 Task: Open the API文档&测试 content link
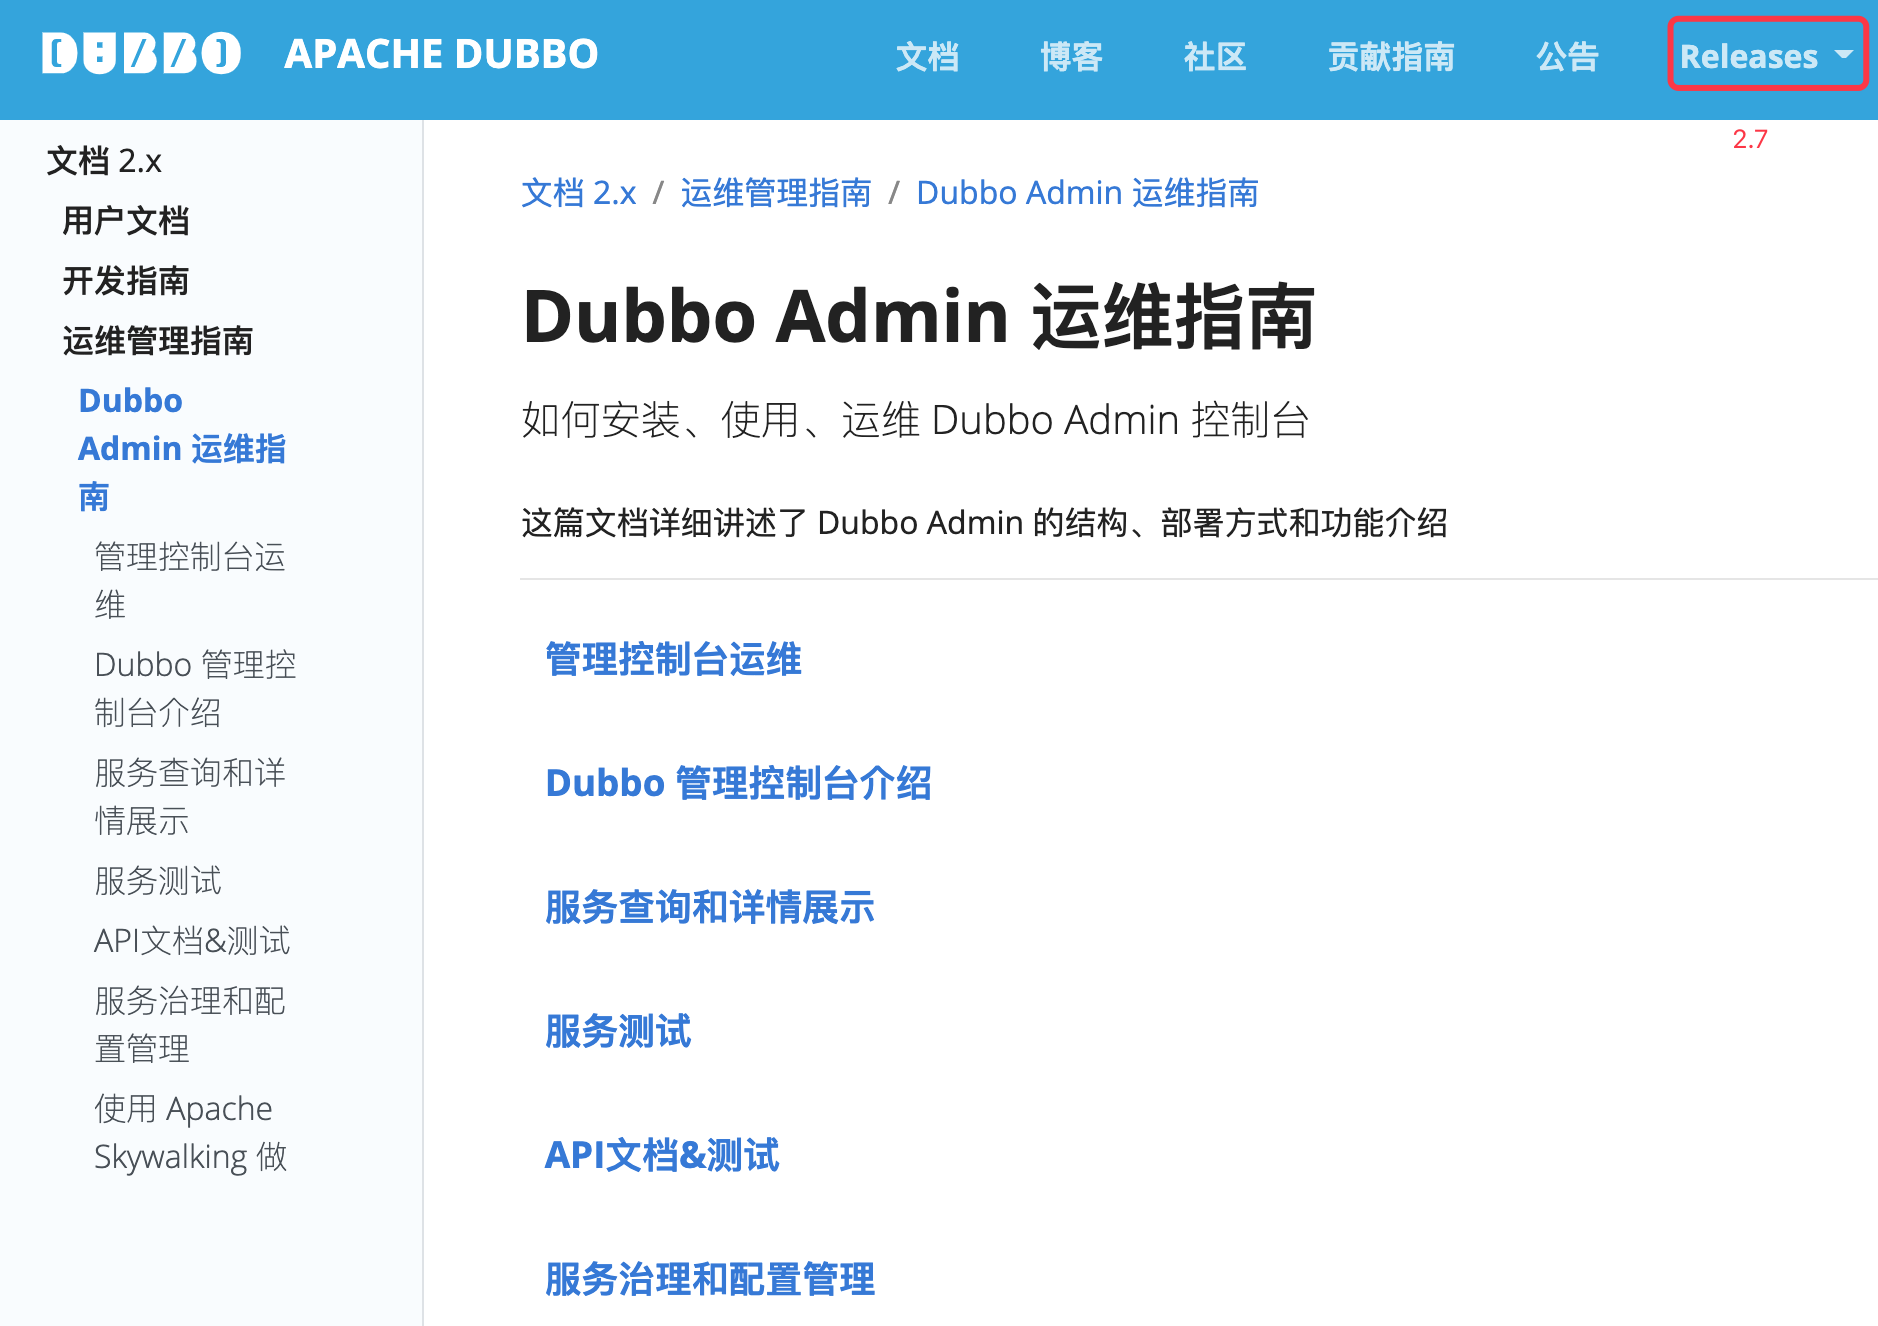tap(662, 1155)
